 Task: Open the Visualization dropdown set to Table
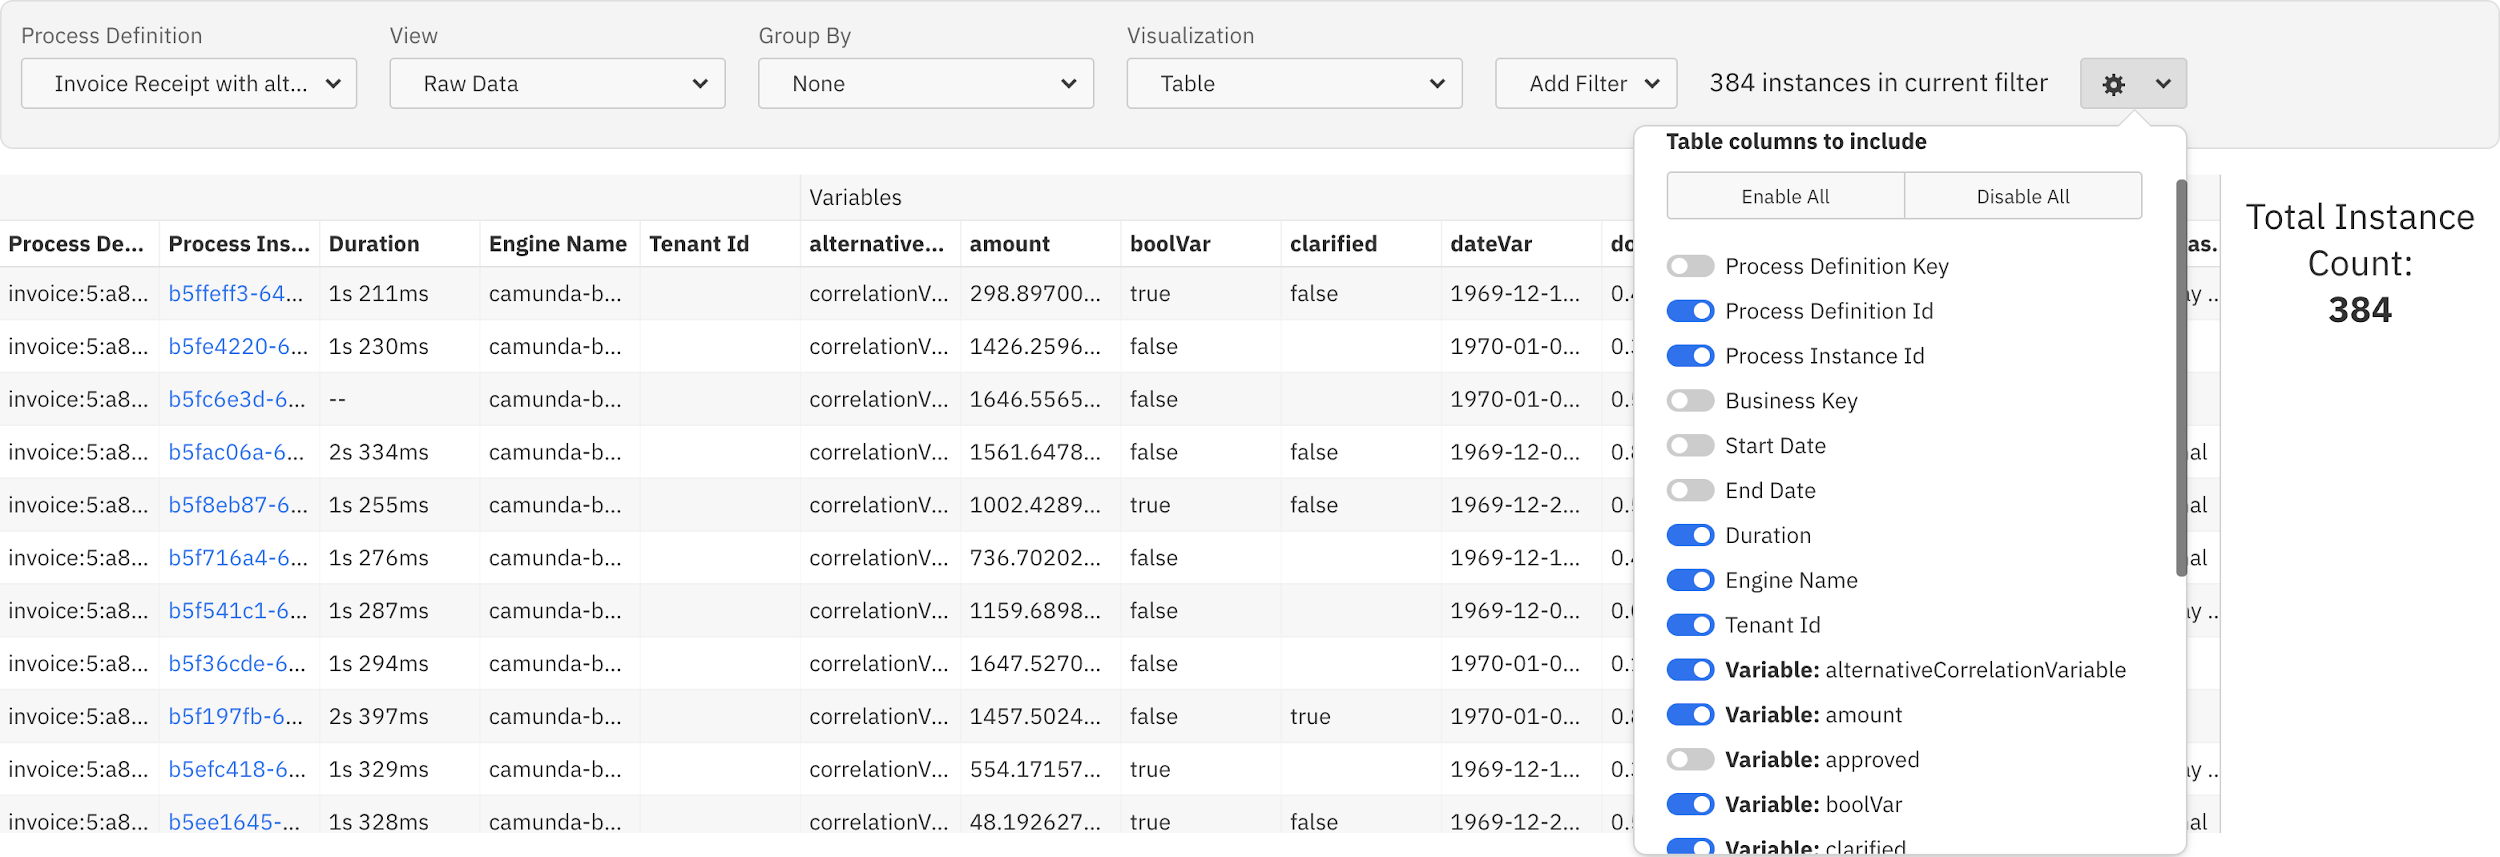pos(1294,84)
